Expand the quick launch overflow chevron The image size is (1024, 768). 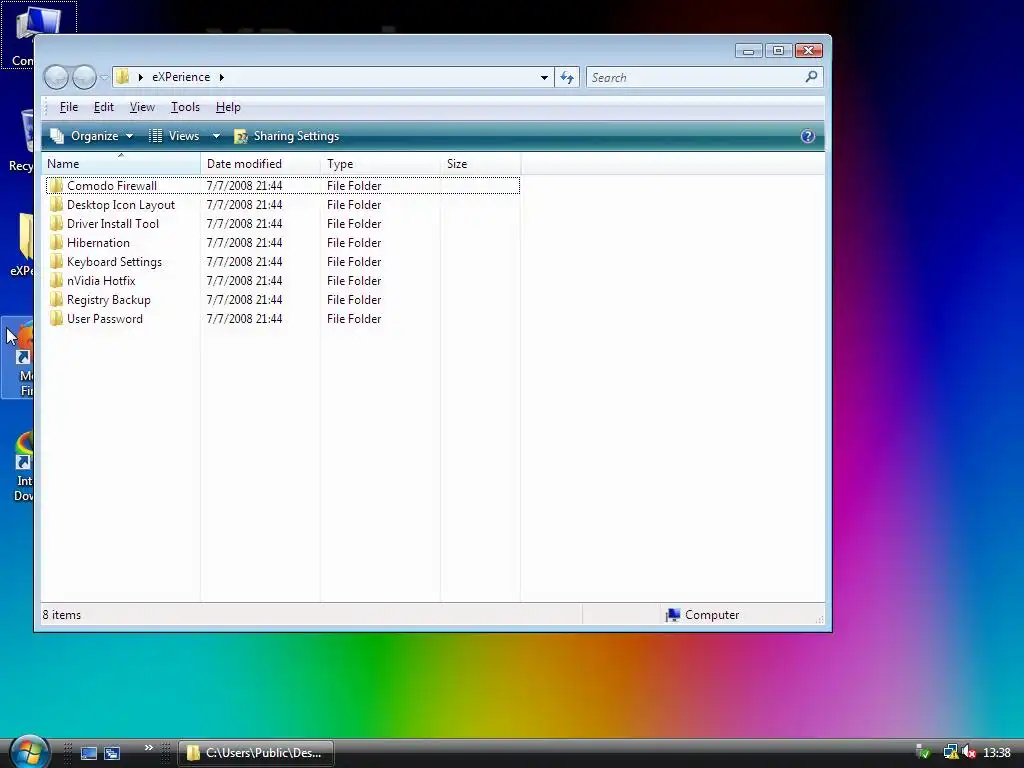tap(149, 748)
